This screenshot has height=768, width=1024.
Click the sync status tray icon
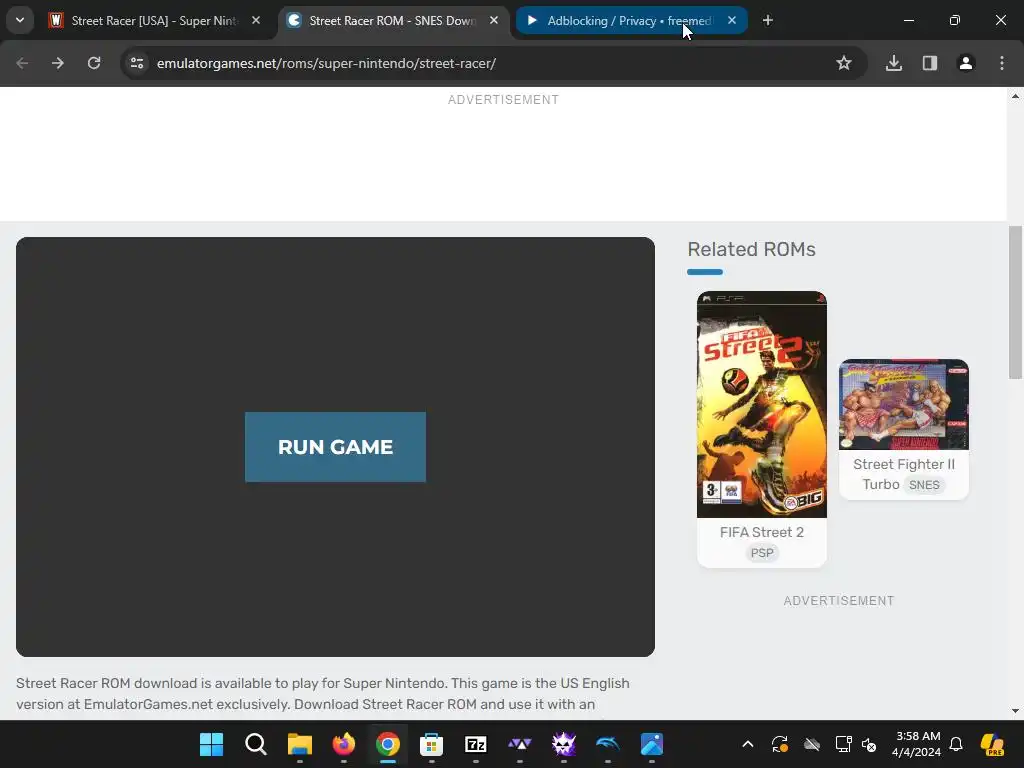[780, 744]
